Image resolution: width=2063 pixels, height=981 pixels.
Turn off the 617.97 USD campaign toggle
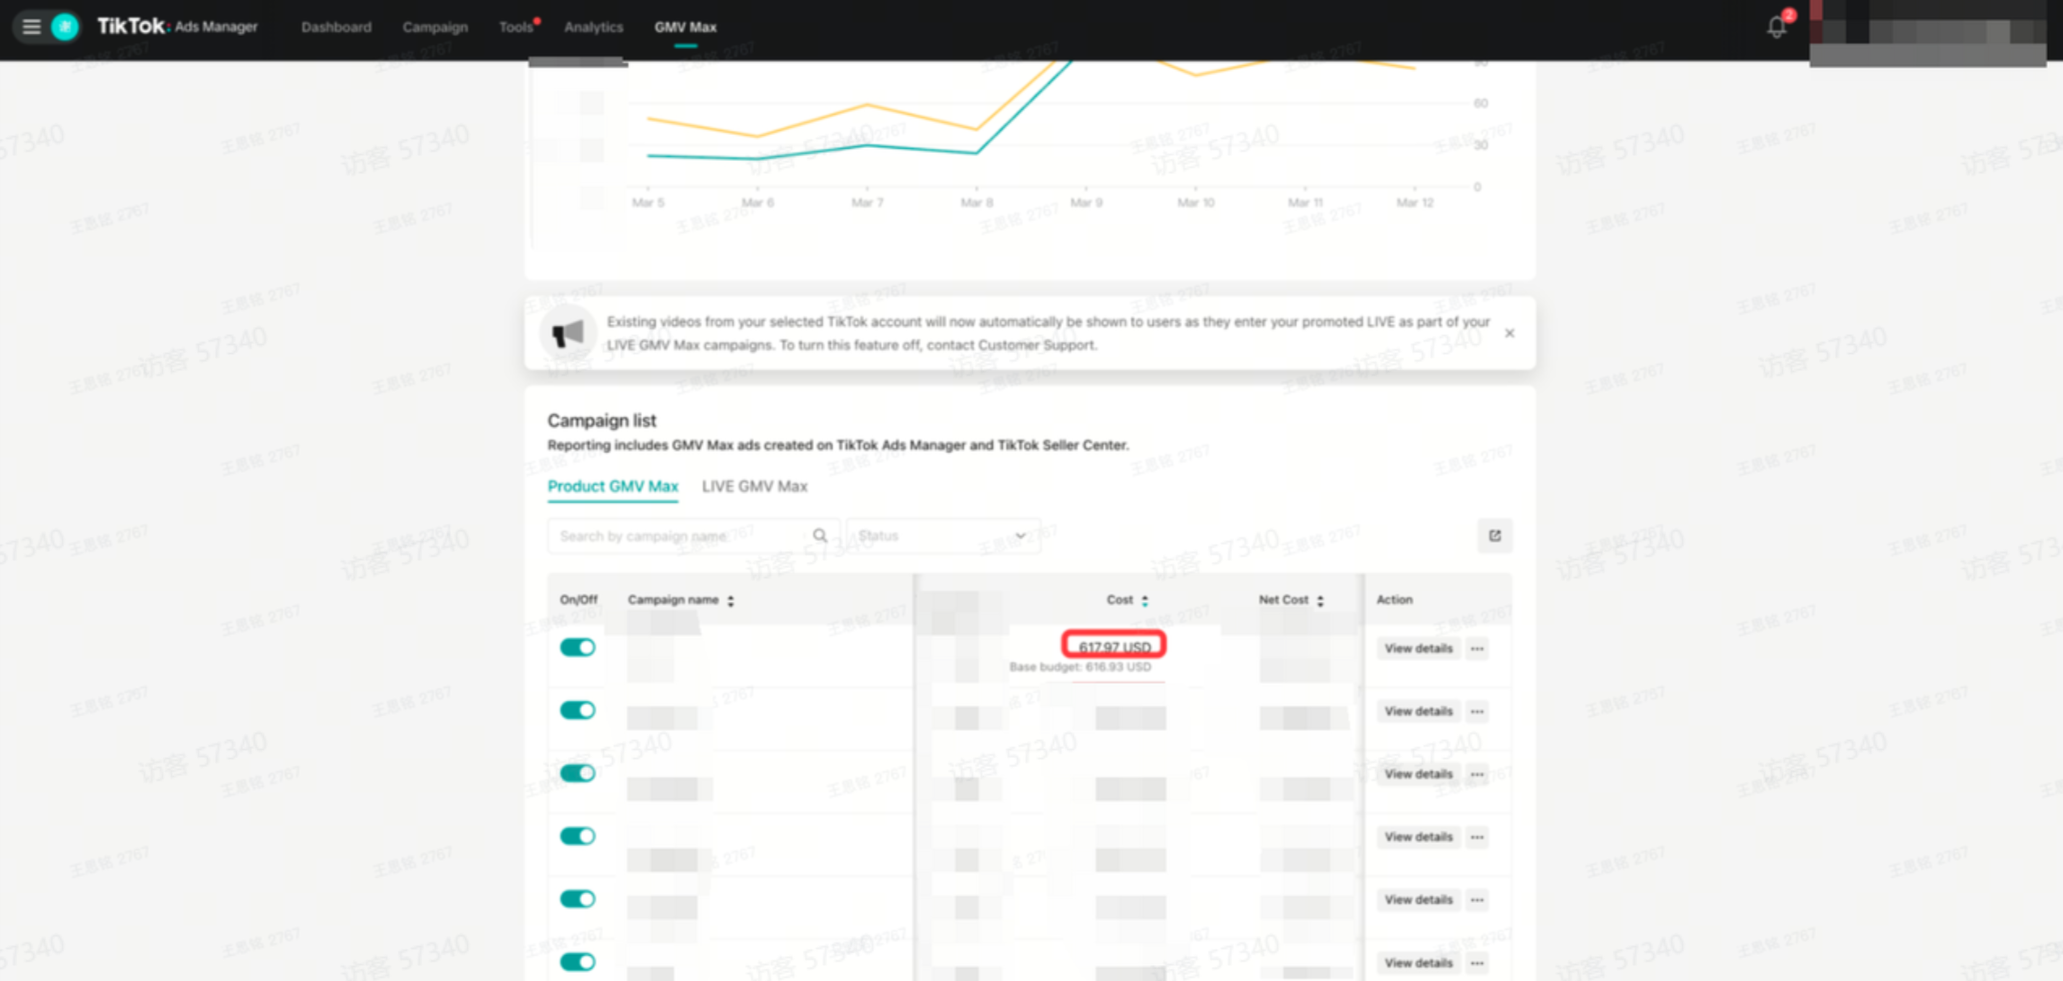[577, 648]
